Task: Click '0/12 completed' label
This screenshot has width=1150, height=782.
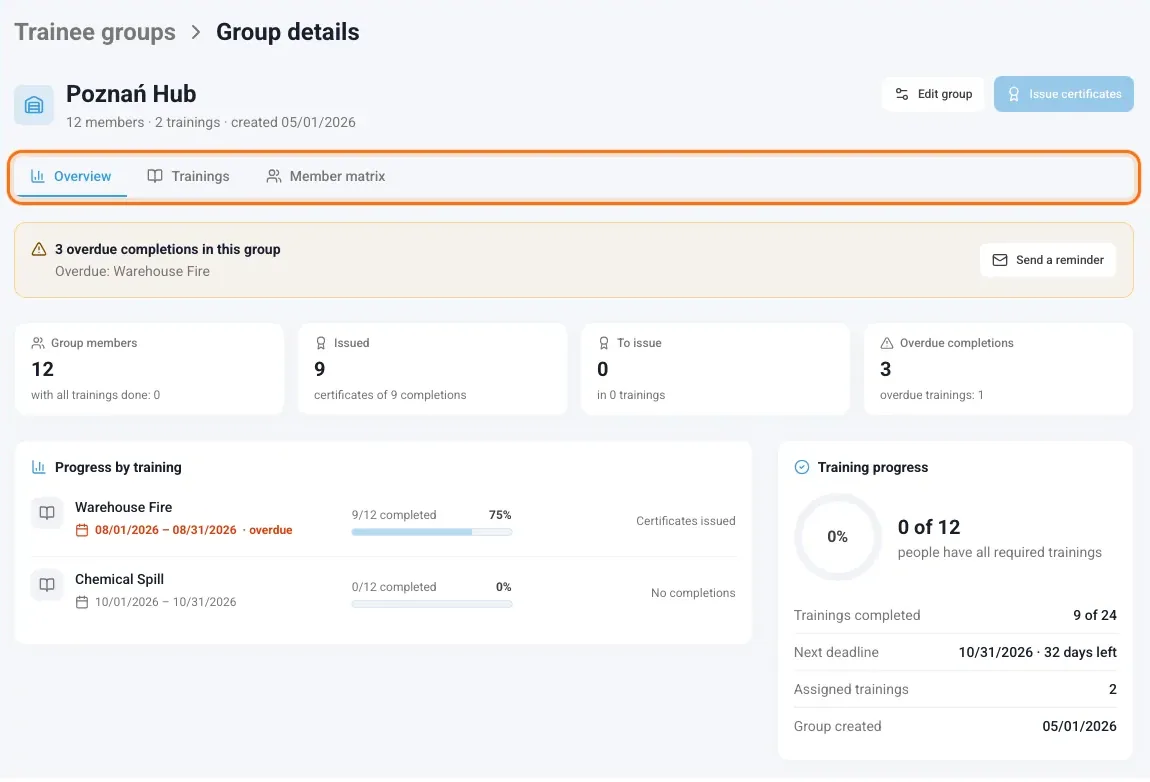Action: [394, 587]
